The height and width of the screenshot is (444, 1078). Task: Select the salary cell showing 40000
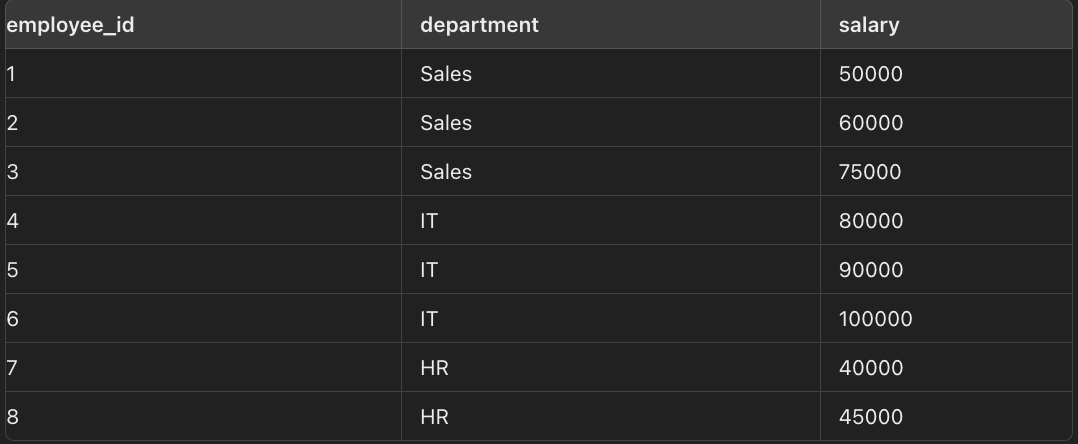(871, 368)
